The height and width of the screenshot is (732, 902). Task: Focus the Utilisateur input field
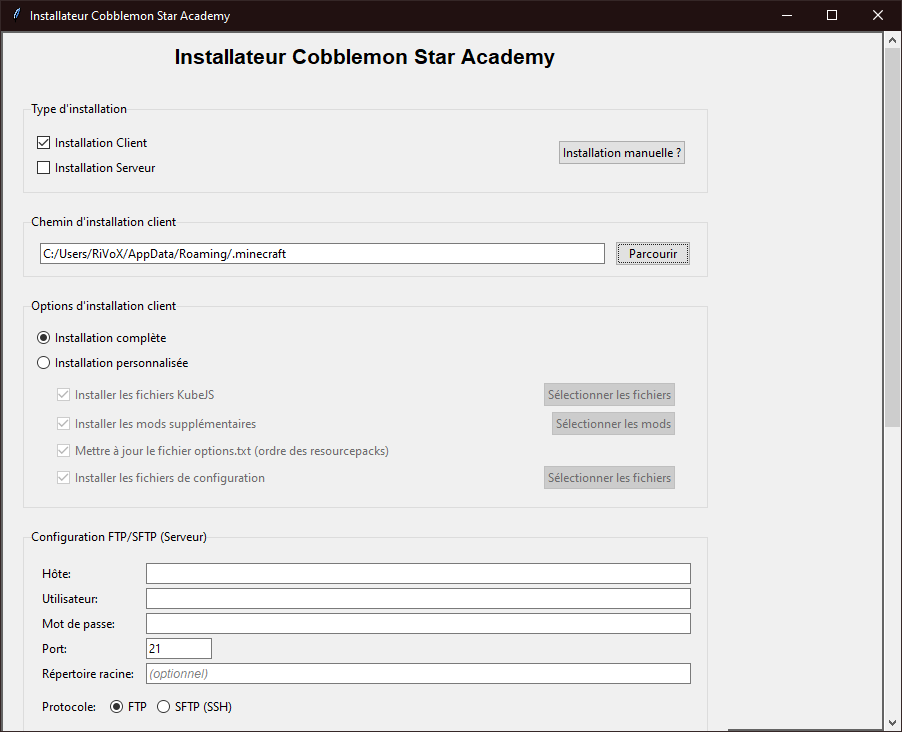tap(418, 598)
